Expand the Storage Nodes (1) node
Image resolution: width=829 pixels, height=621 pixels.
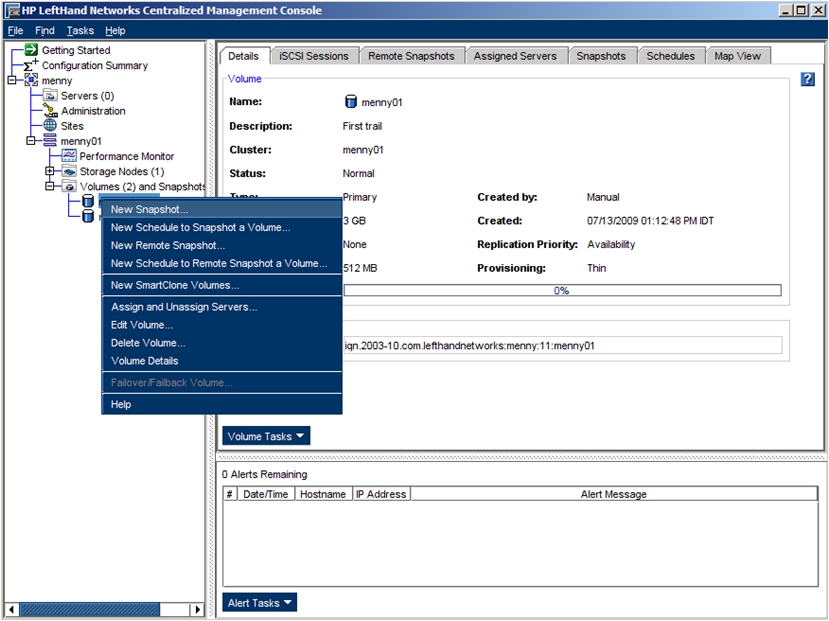50,171
